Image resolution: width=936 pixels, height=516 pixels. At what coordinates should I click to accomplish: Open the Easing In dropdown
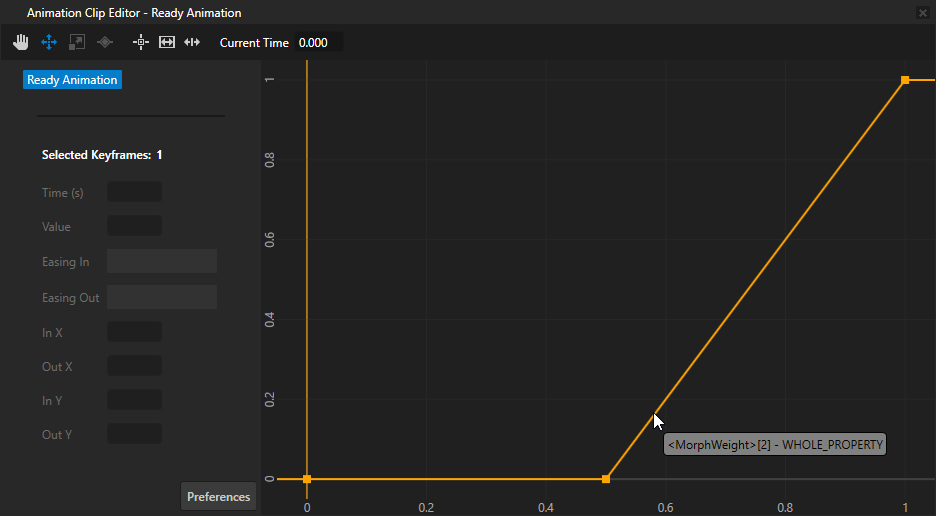[x=162, y=262]
